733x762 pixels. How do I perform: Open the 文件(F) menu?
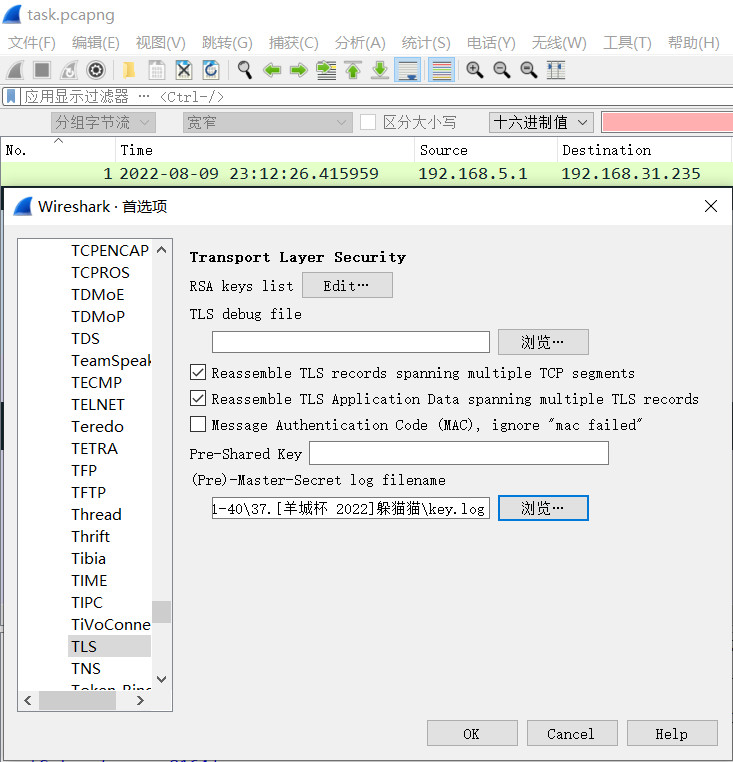[32, 43]
